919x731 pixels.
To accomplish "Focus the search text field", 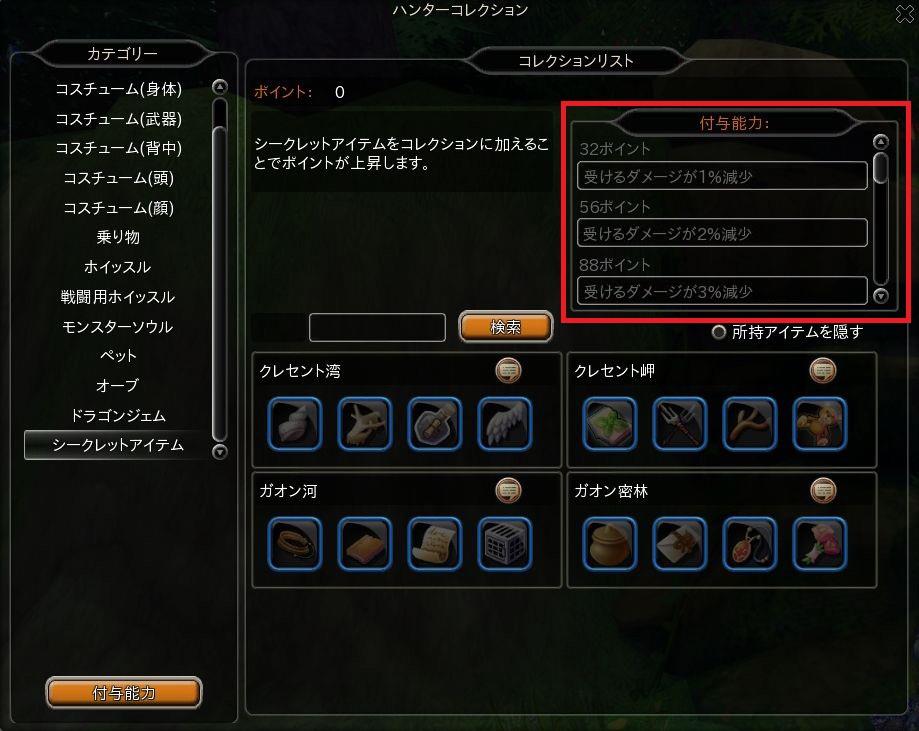I will (x=377, y=327).
